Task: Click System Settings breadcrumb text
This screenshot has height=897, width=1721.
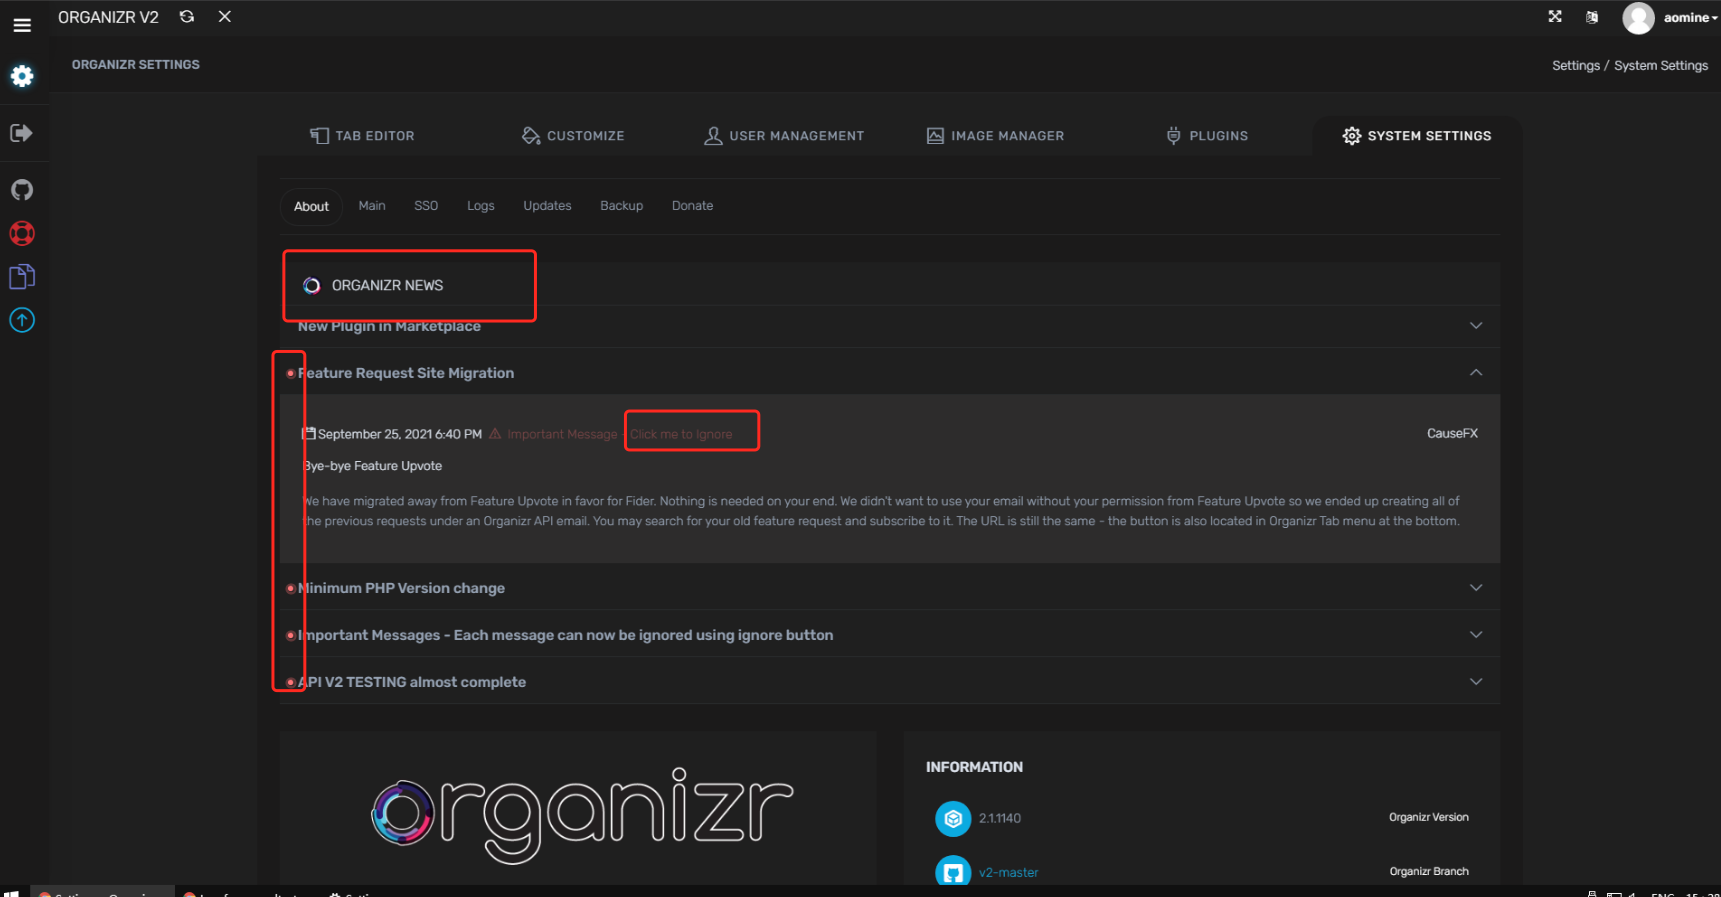Action: pyautogui.click(x=1661, y=65)
